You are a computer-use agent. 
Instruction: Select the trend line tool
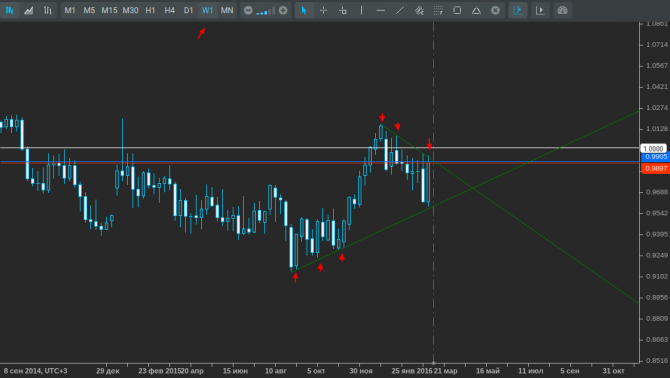[400, 10]
